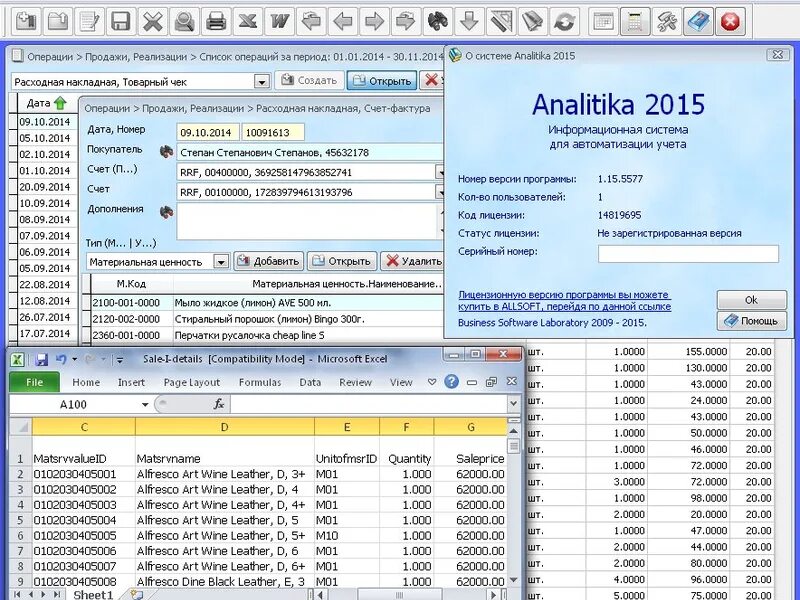
Task: Click the triangle ruler toolbar icon
Action: point(501,21)
